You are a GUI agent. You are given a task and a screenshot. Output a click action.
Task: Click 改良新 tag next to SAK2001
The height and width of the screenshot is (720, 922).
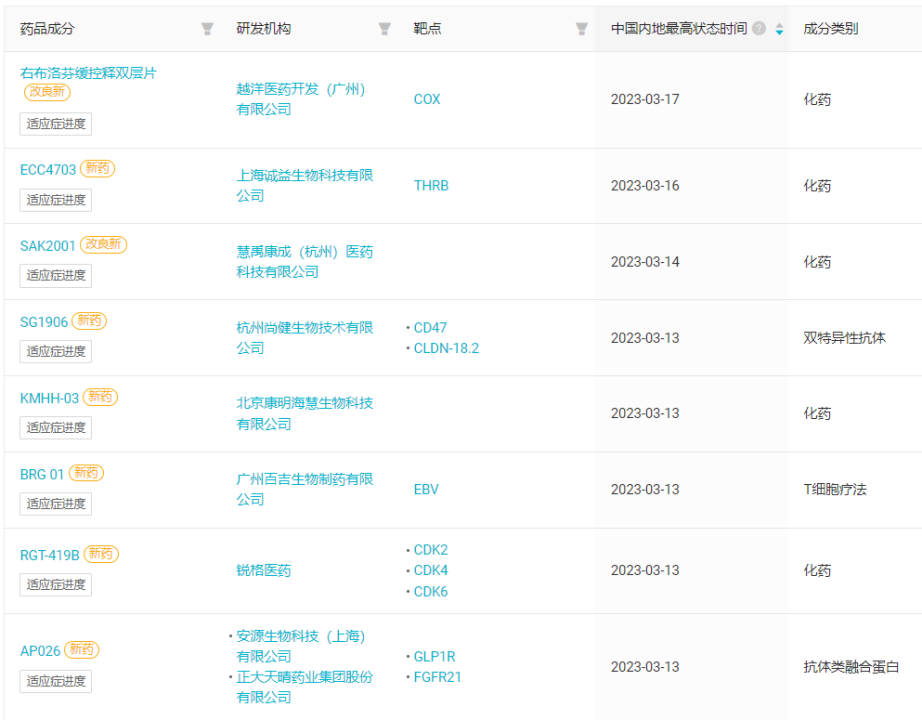[x=103, y=244]
